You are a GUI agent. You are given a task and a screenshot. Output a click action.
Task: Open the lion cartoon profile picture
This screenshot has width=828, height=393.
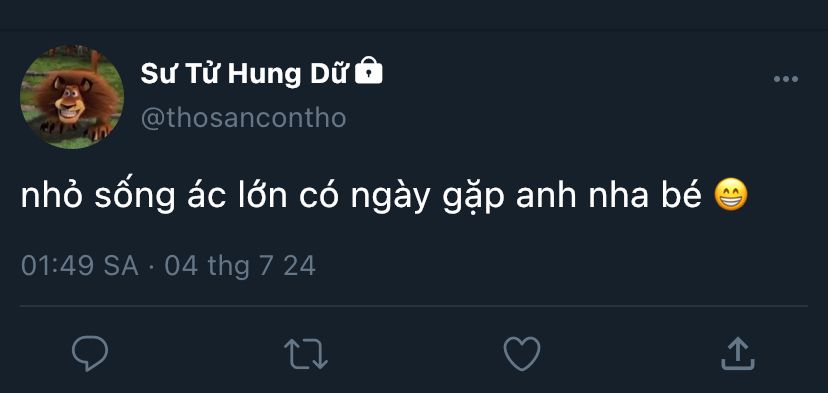pos(72,97)
